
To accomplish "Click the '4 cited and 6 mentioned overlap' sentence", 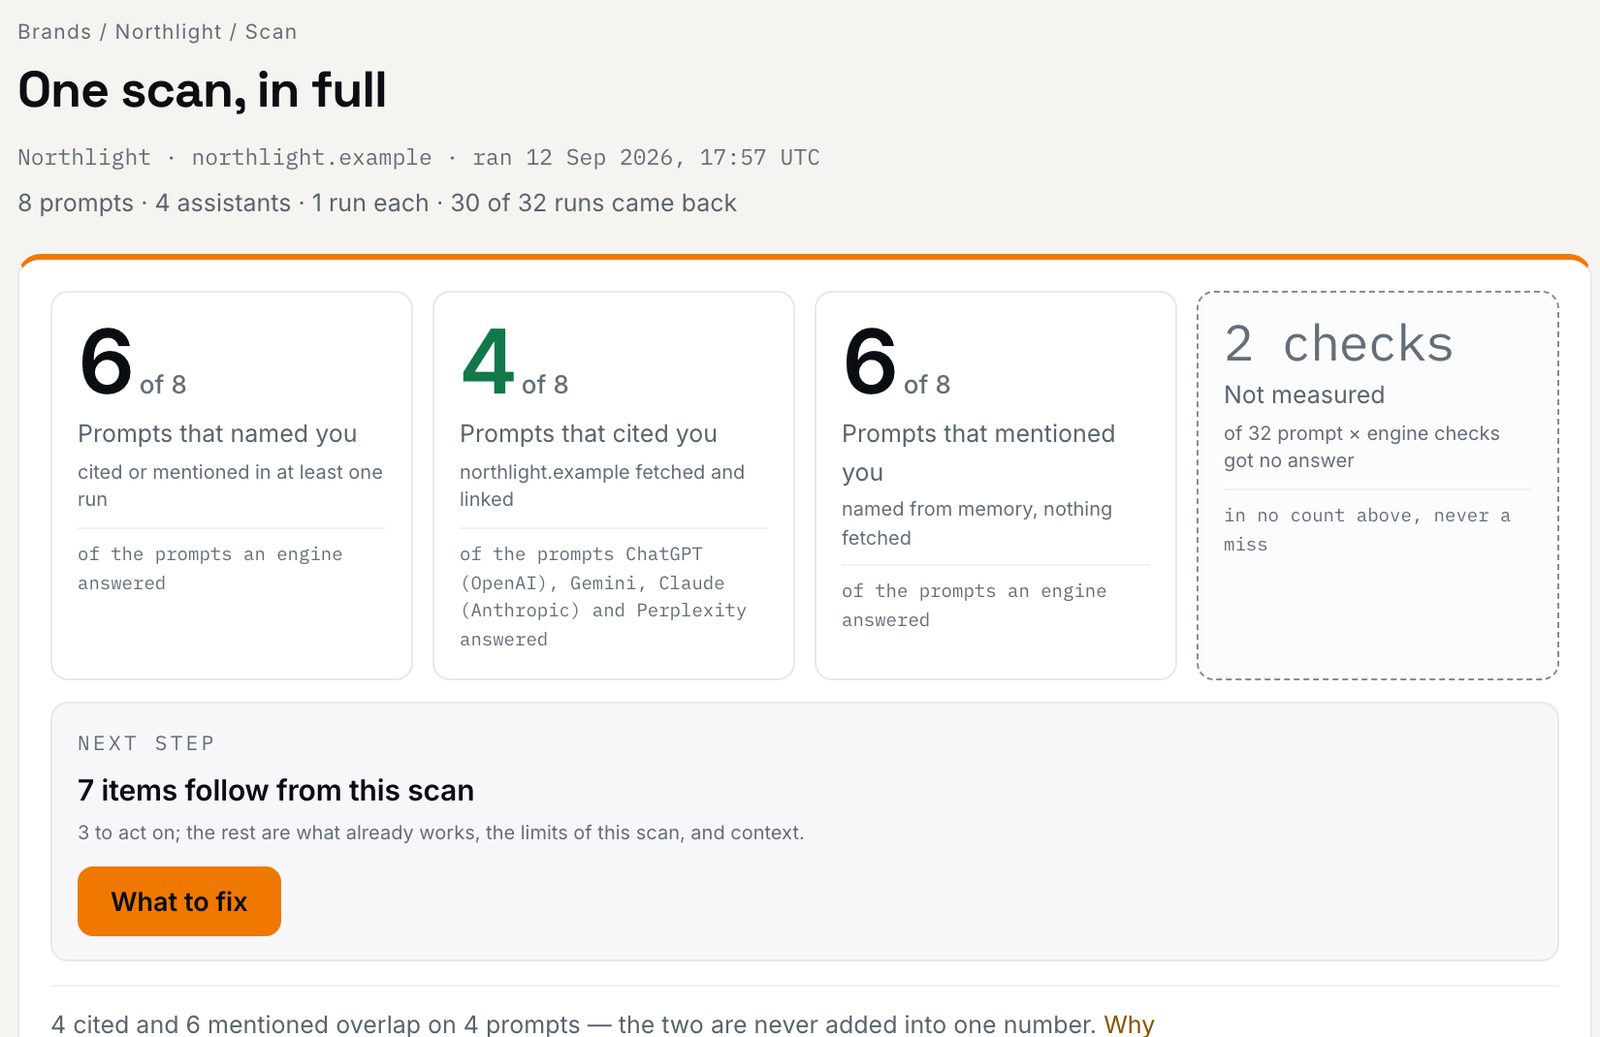I will 574,1024.
